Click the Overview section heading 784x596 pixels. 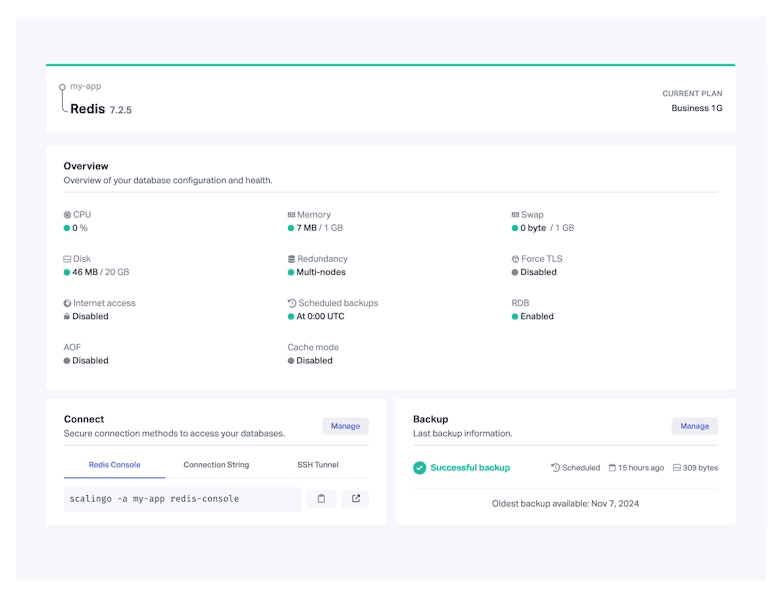pyautogui.click(x=86, y=166)
